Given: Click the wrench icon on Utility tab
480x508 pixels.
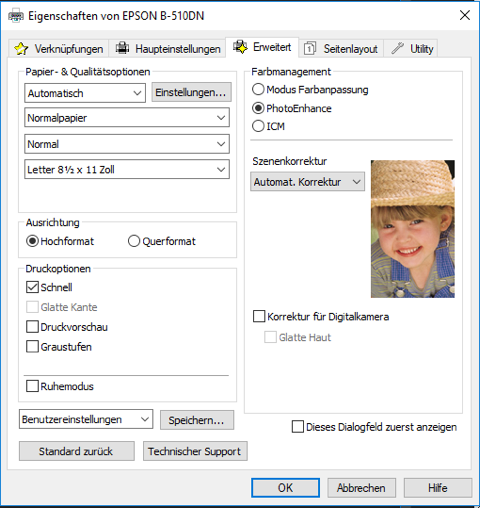Looking at the screenshot, I should 397,49.
